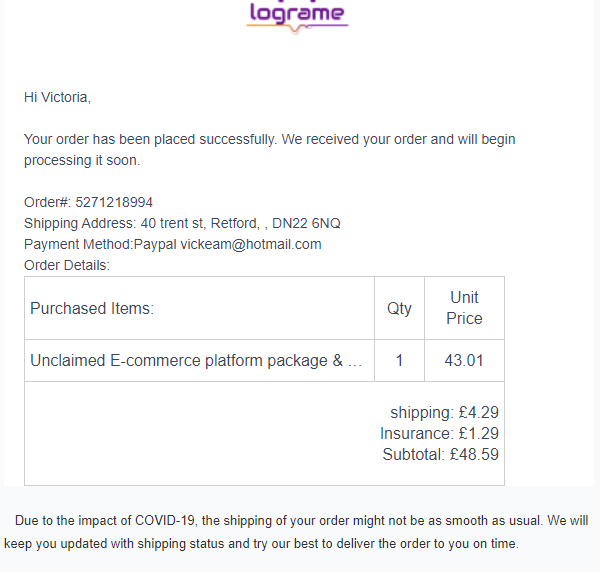Viewport: 600px width, 572px height.
Task: Select the "Hi Victoria" greeting text
Action: pyautogui.click(x=57, y=97)
